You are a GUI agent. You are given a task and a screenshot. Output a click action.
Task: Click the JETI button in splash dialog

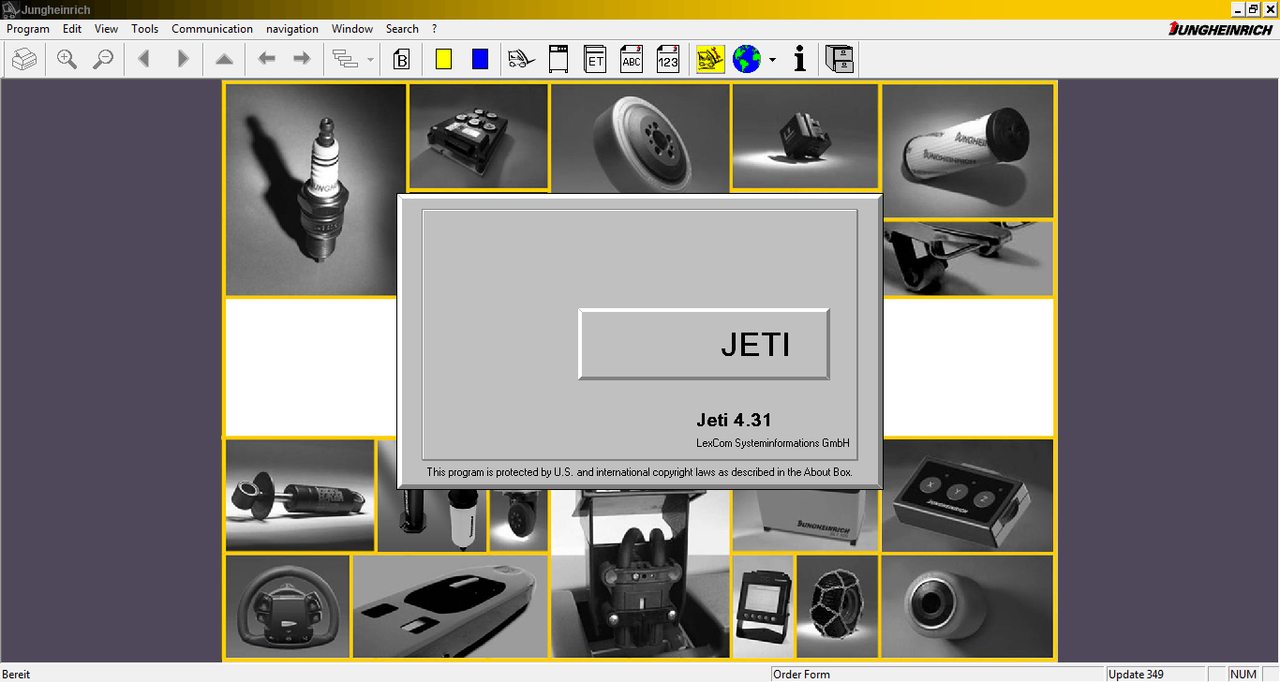704,344
